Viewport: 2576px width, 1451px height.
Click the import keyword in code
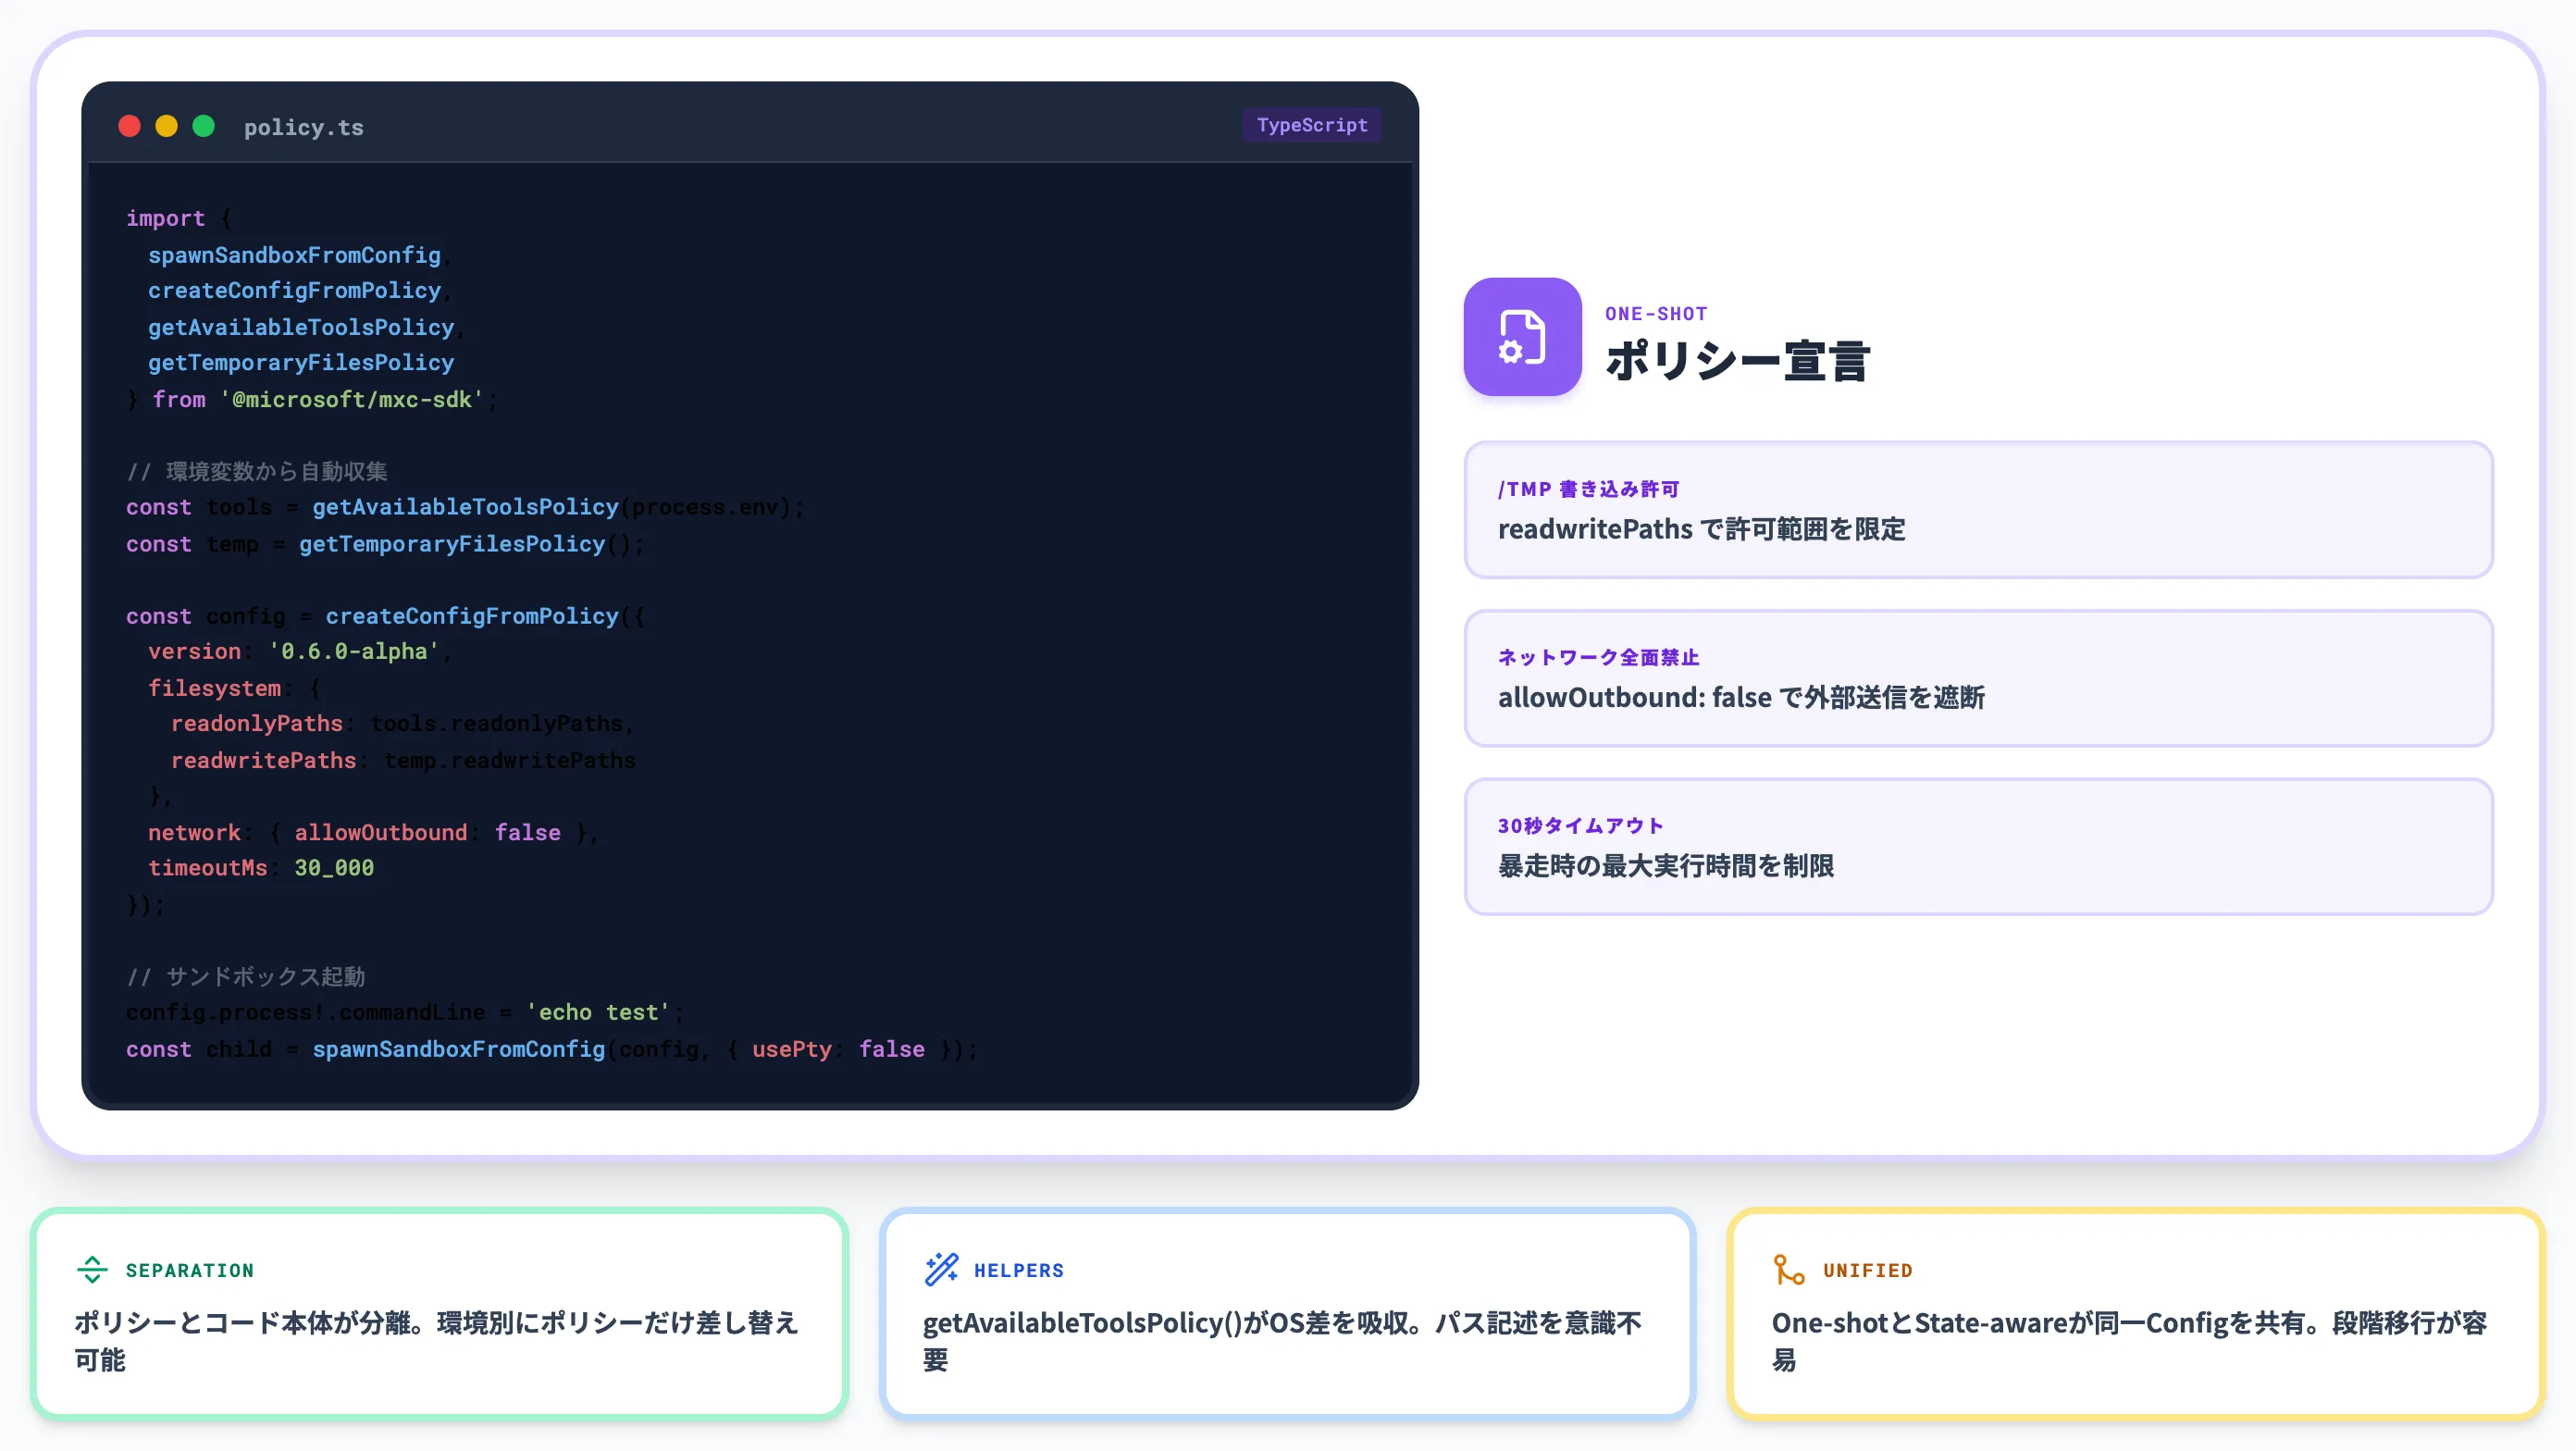tap(165, 218)
